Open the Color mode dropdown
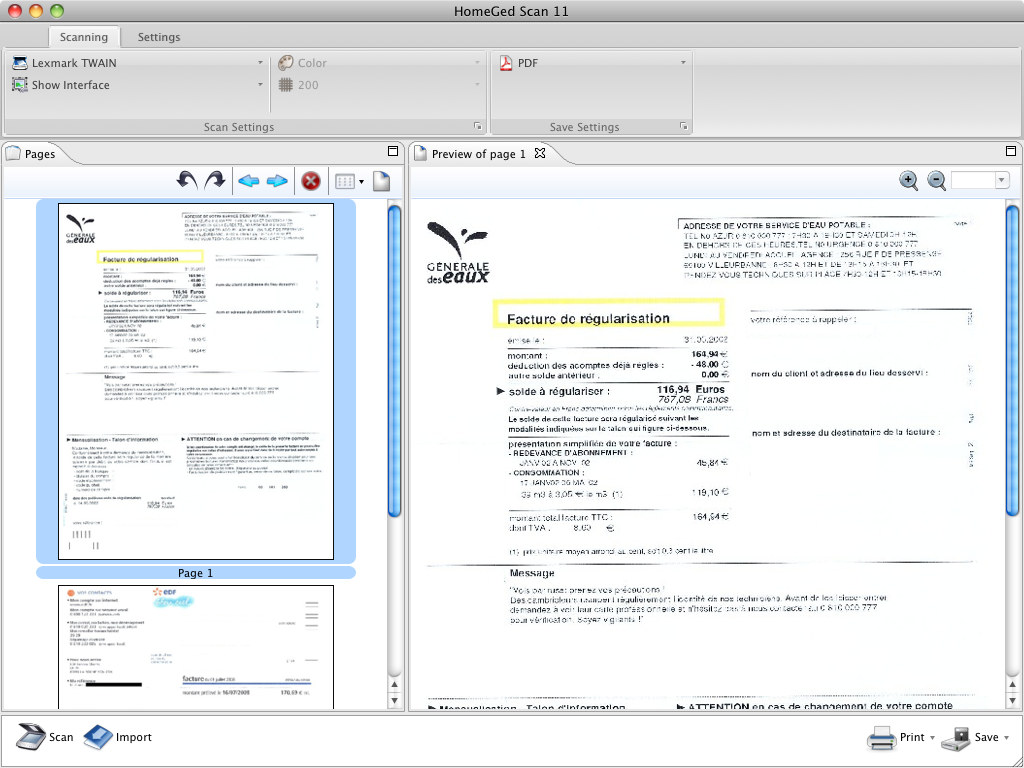Screen dimensions: 1024x768 pos(477,63)
